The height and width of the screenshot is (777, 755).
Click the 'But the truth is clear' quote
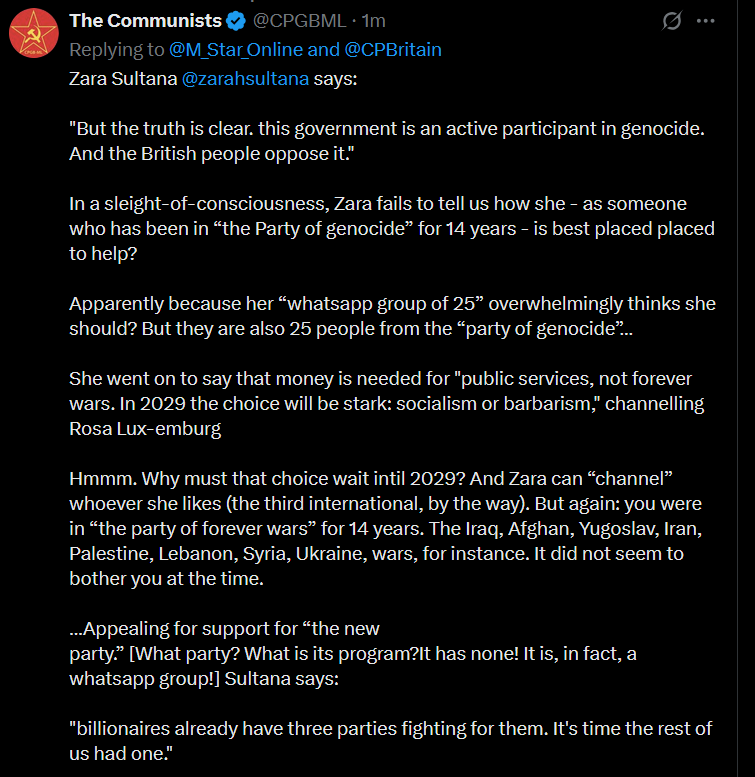[387, 141]
